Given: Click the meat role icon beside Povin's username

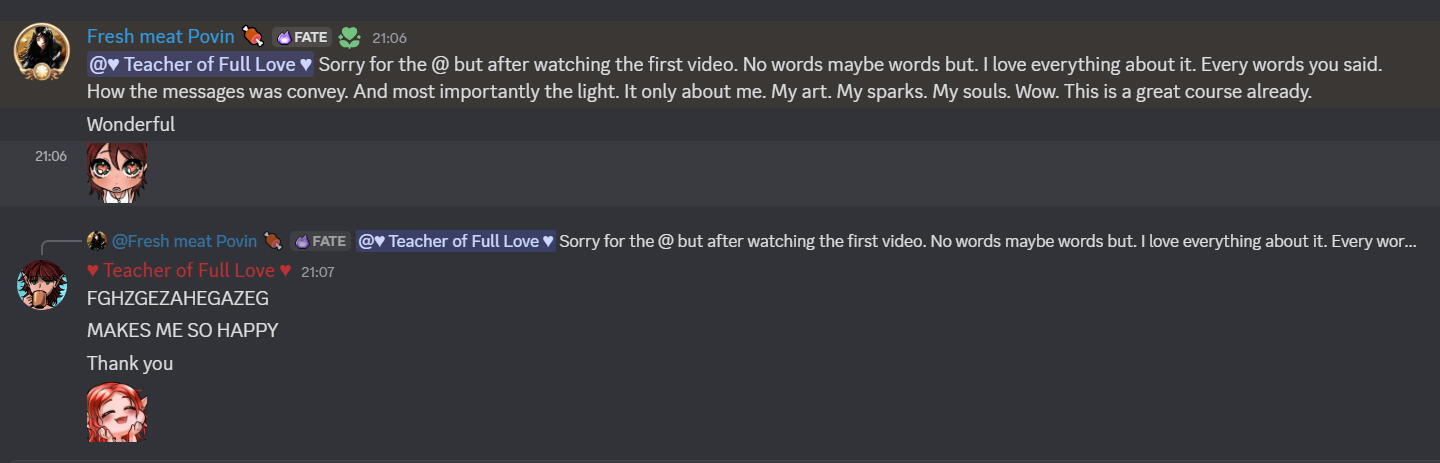Looking at the screenshot, I should pyautogui.click(x=252, y=37).
